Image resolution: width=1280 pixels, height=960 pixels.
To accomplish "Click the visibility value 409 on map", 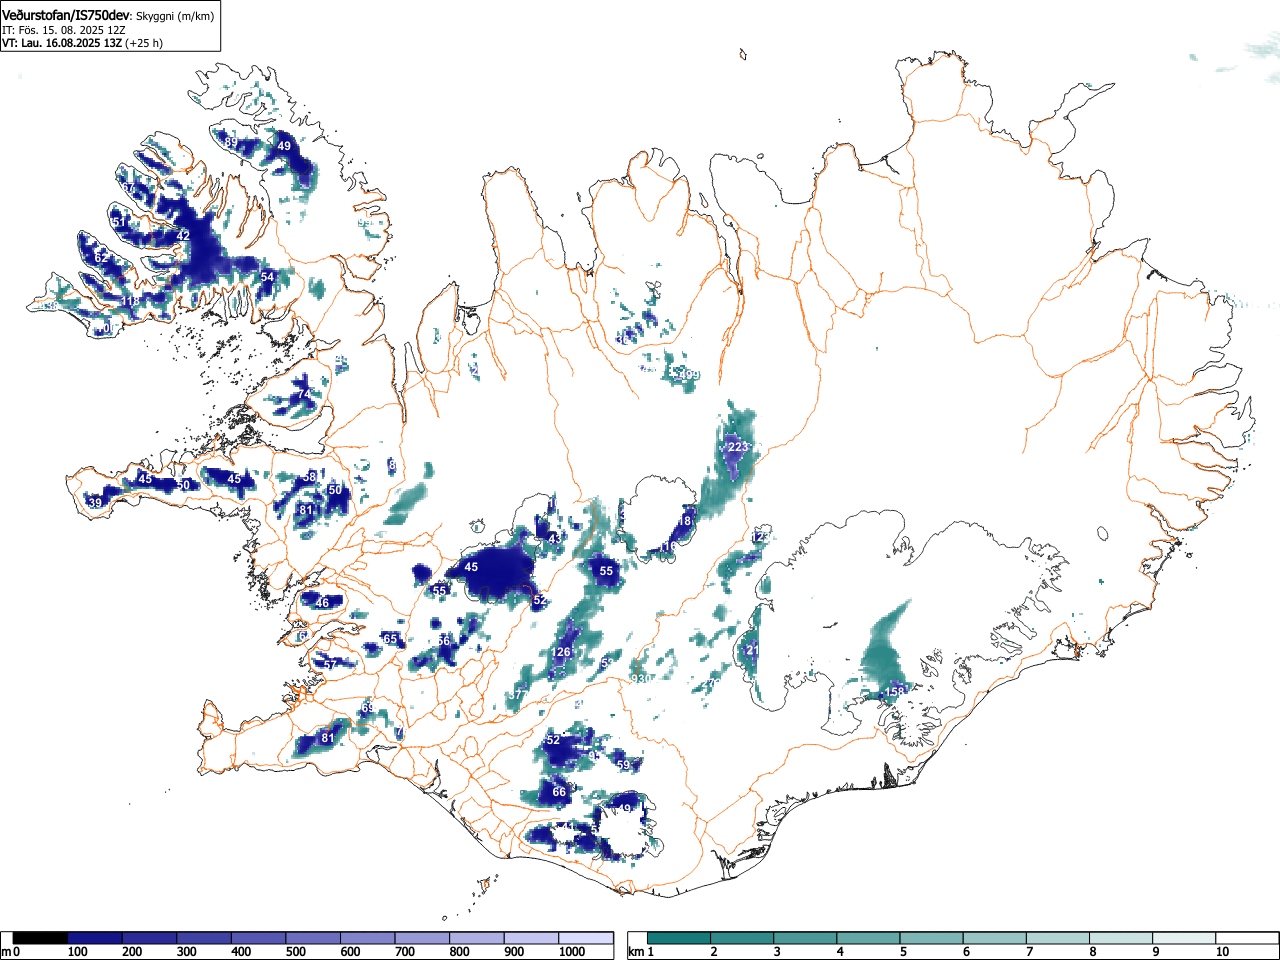I will (x=689, y=376).
